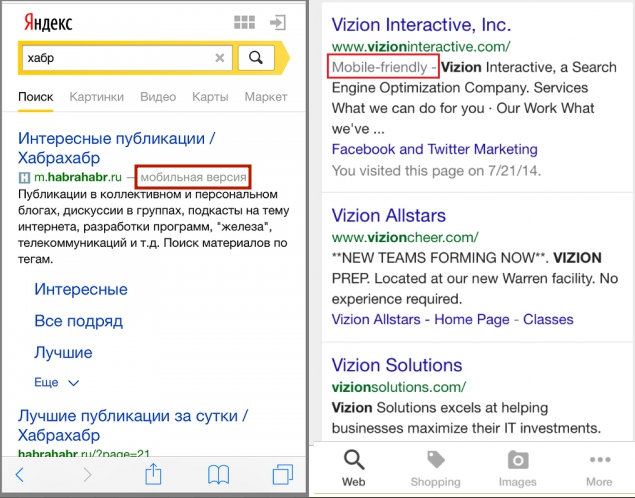Tap the Habrahabr snippet beginning 'Публикации в коллективном'
This screenshot has height=498, width=635.
coord(154,227)
